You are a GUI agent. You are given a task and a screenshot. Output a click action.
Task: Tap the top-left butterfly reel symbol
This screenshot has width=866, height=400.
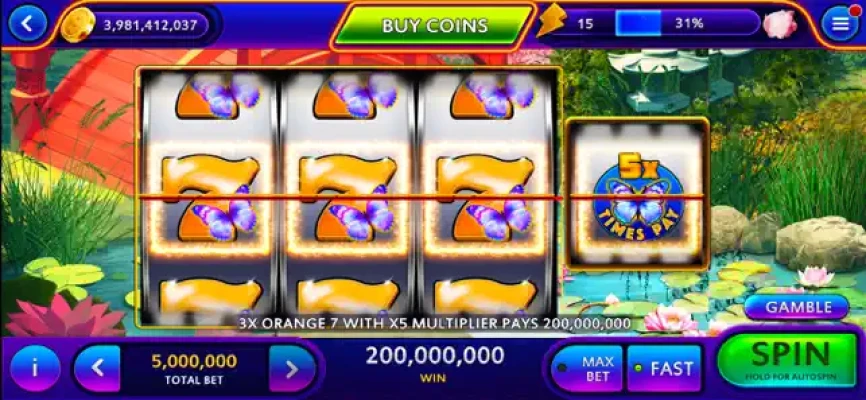tap(218, 96)
